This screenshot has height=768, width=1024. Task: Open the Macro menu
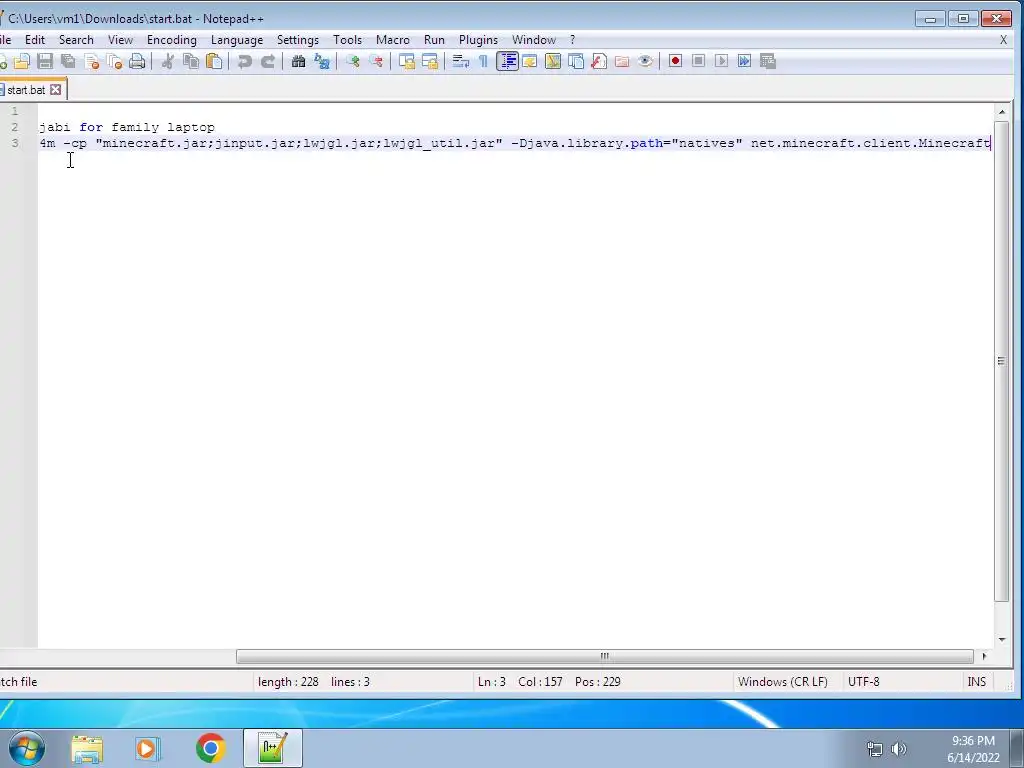coord(392,40)
